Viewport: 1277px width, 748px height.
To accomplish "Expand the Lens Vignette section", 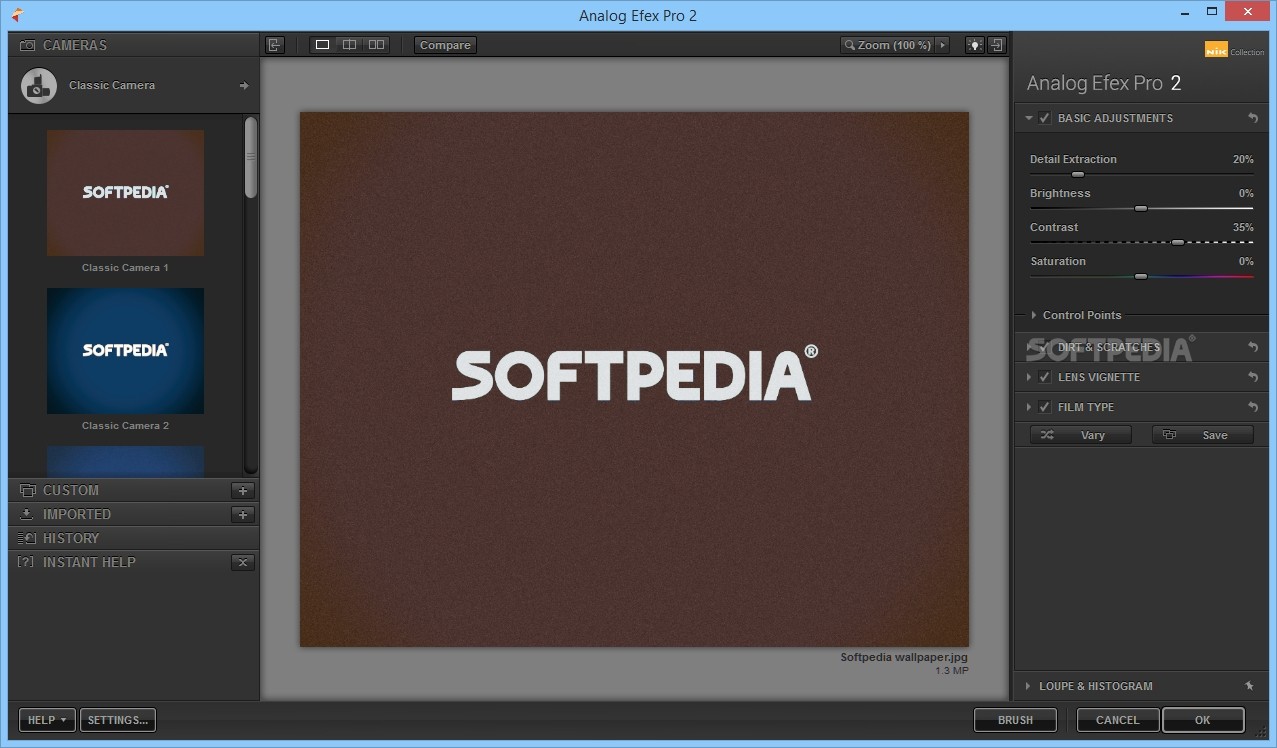I will click(1029, 377).
